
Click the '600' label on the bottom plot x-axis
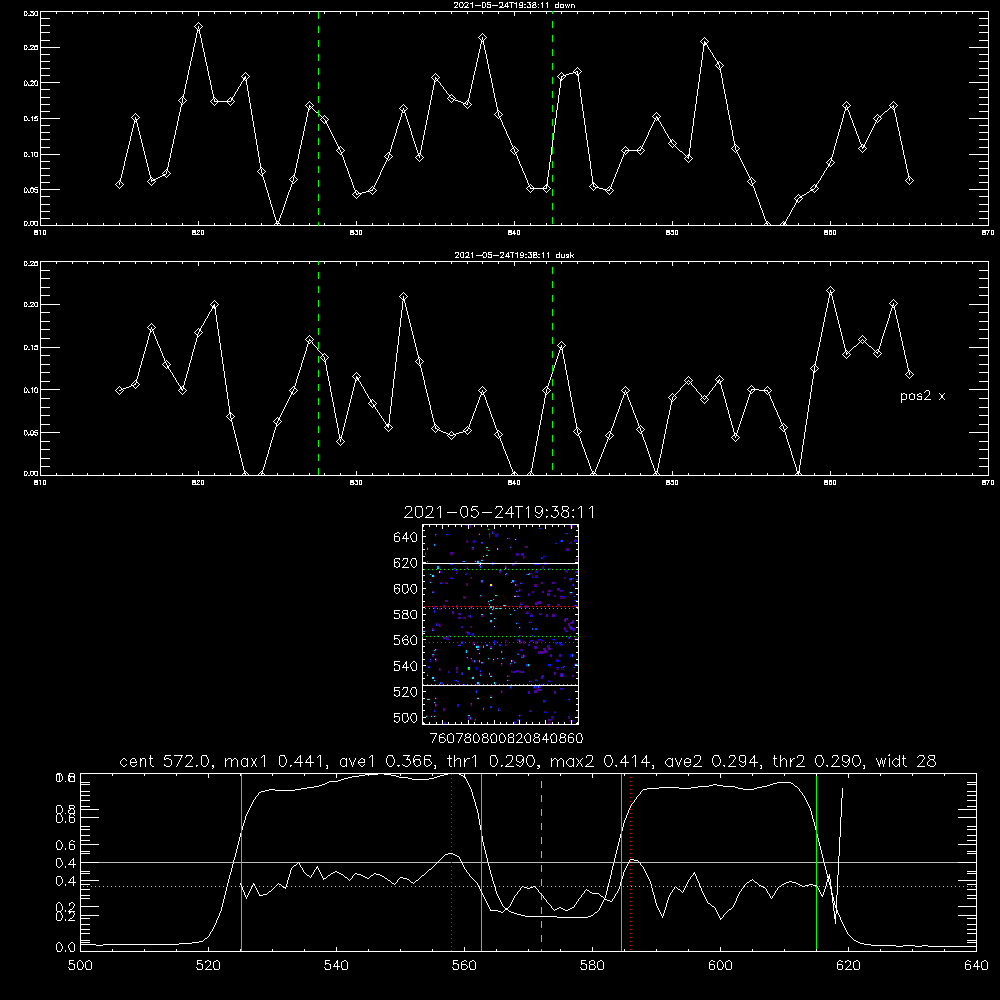[x=720, y=966]
